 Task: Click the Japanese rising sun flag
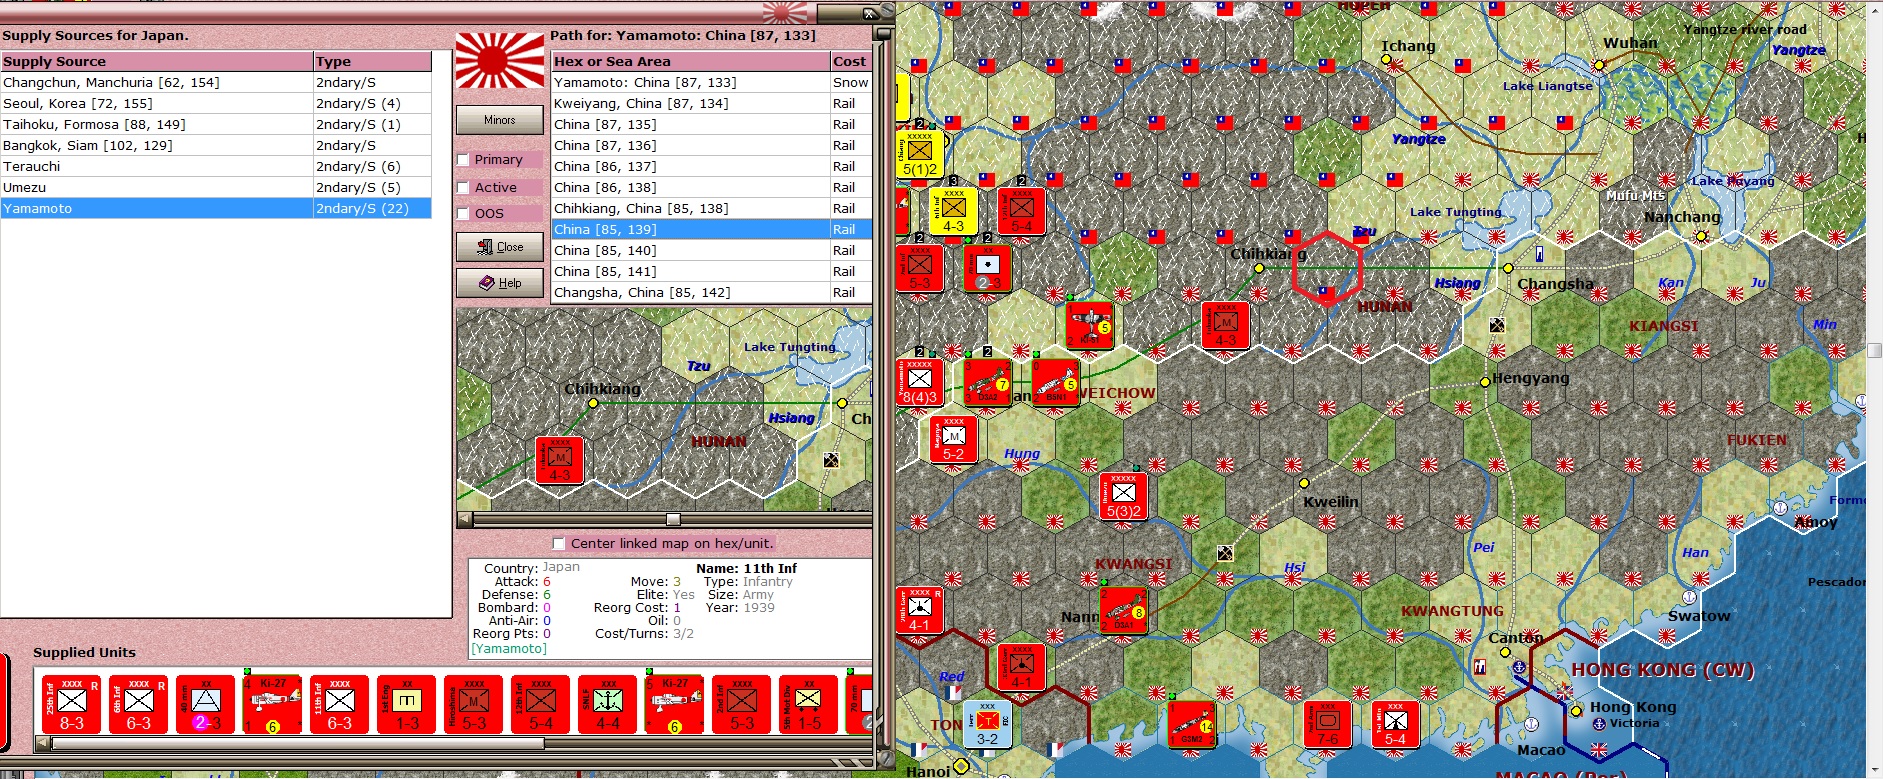point(500,60)
